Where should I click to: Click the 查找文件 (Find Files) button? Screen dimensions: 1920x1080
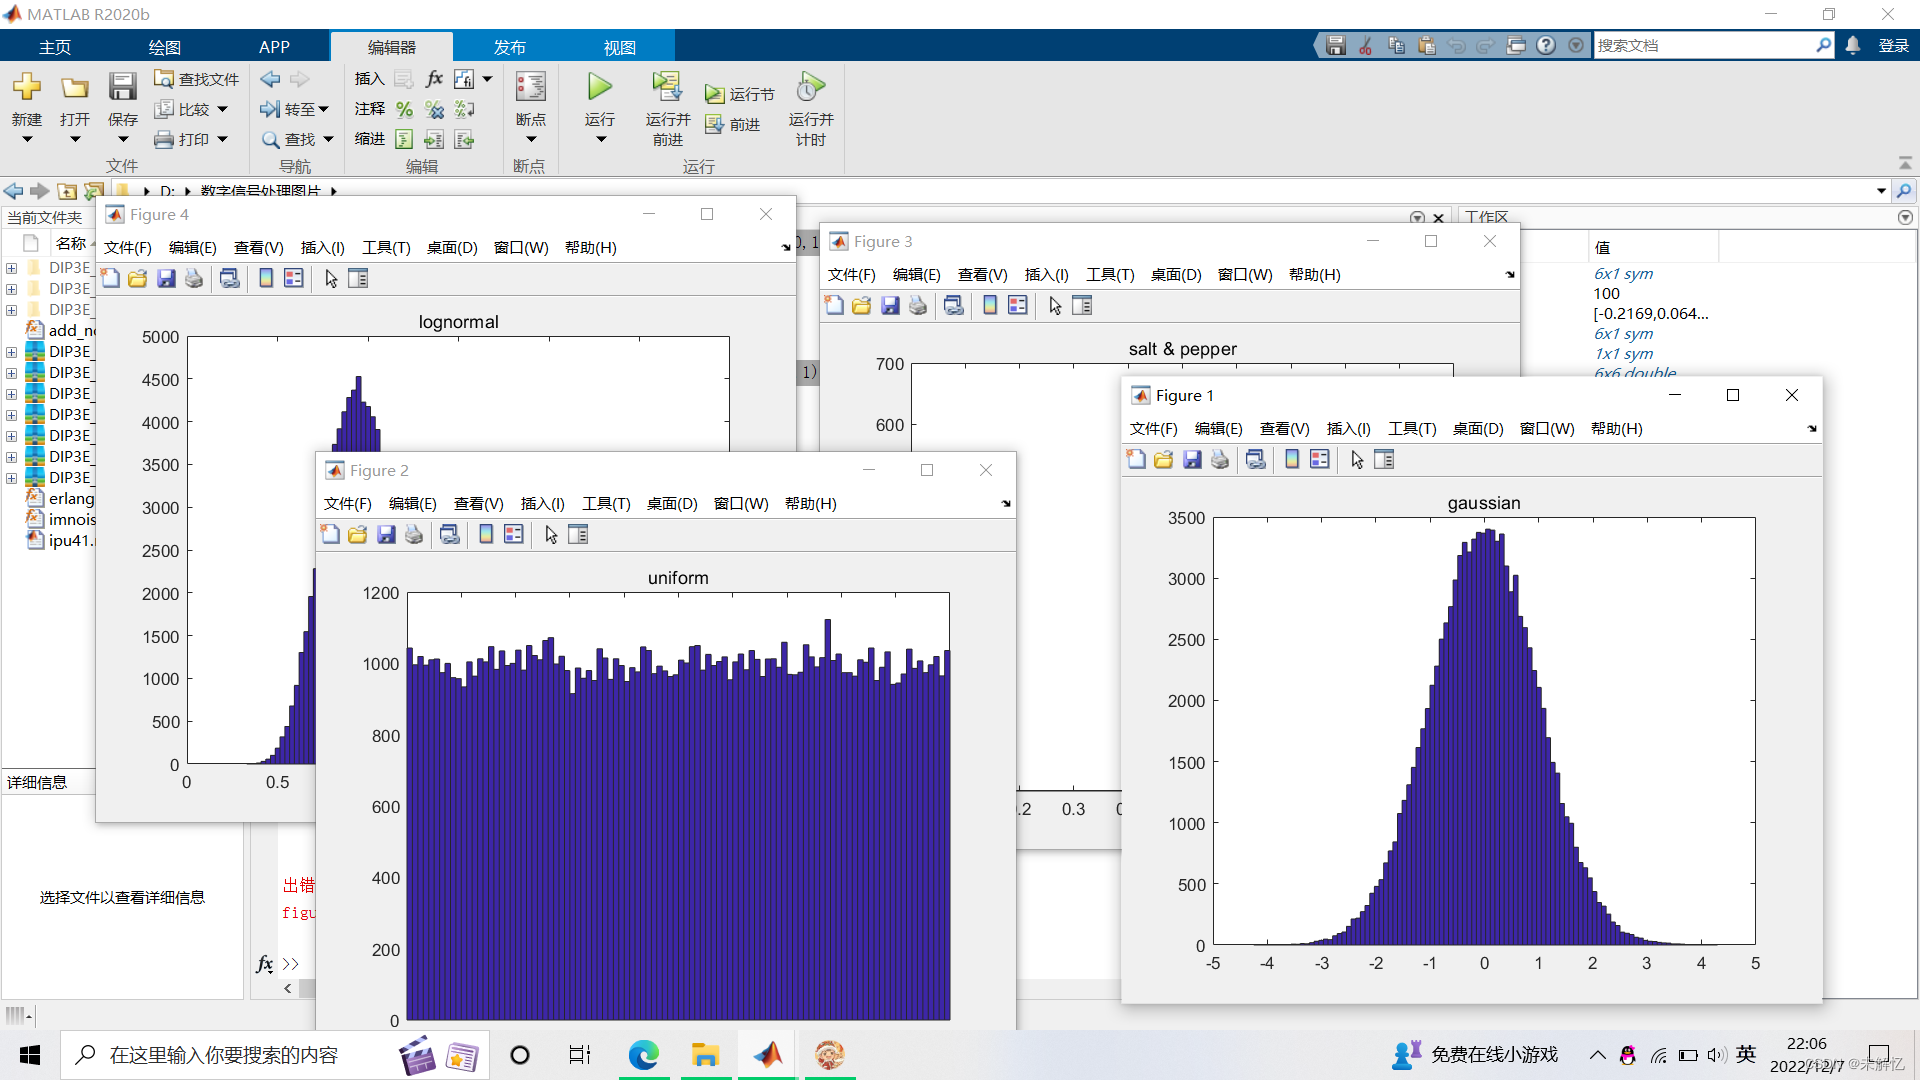coord(197,79)
